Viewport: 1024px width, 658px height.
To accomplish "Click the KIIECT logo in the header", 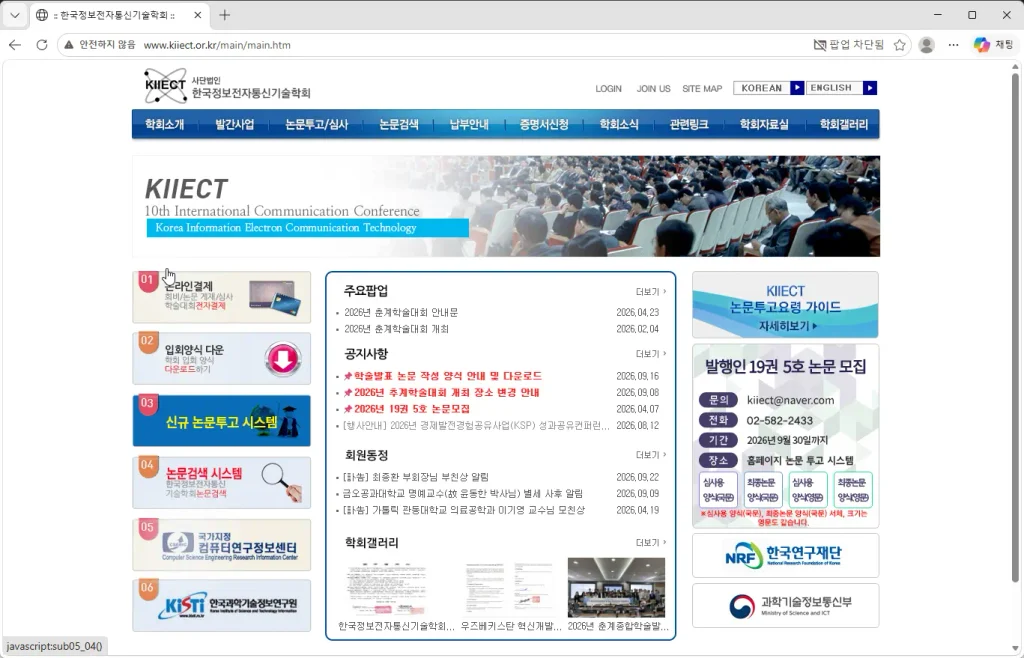I will click(227, 86).
